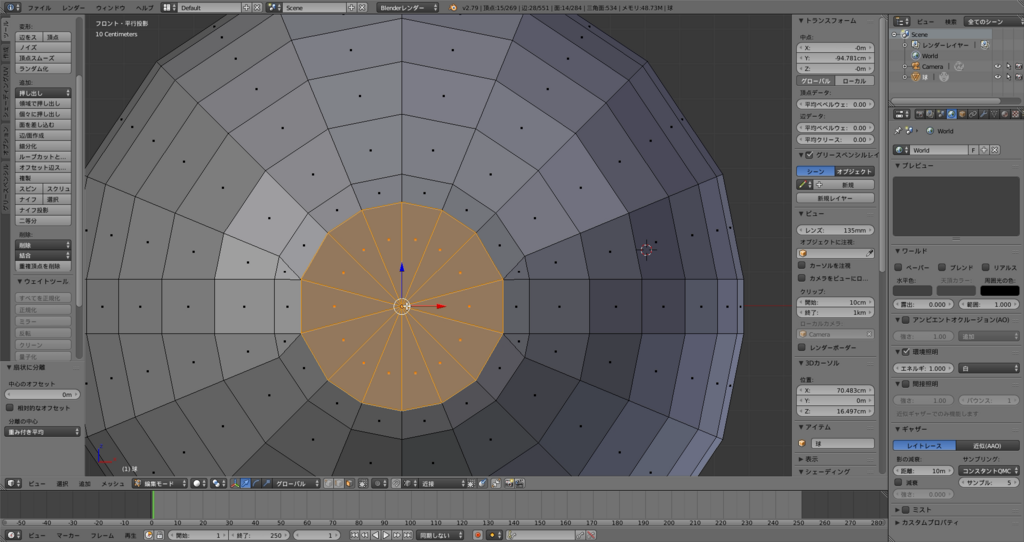This screenshot has height=542, width=1024.
Task: Toggle Camera visibility eye in outliner
Action: tap(997, 66)
